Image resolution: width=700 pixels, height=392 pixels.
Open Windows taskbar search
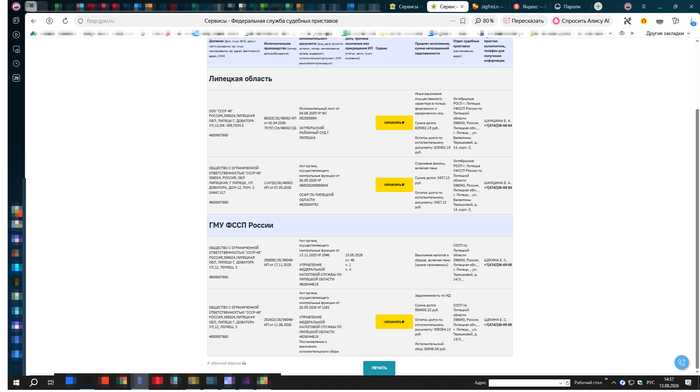(33, 382)
